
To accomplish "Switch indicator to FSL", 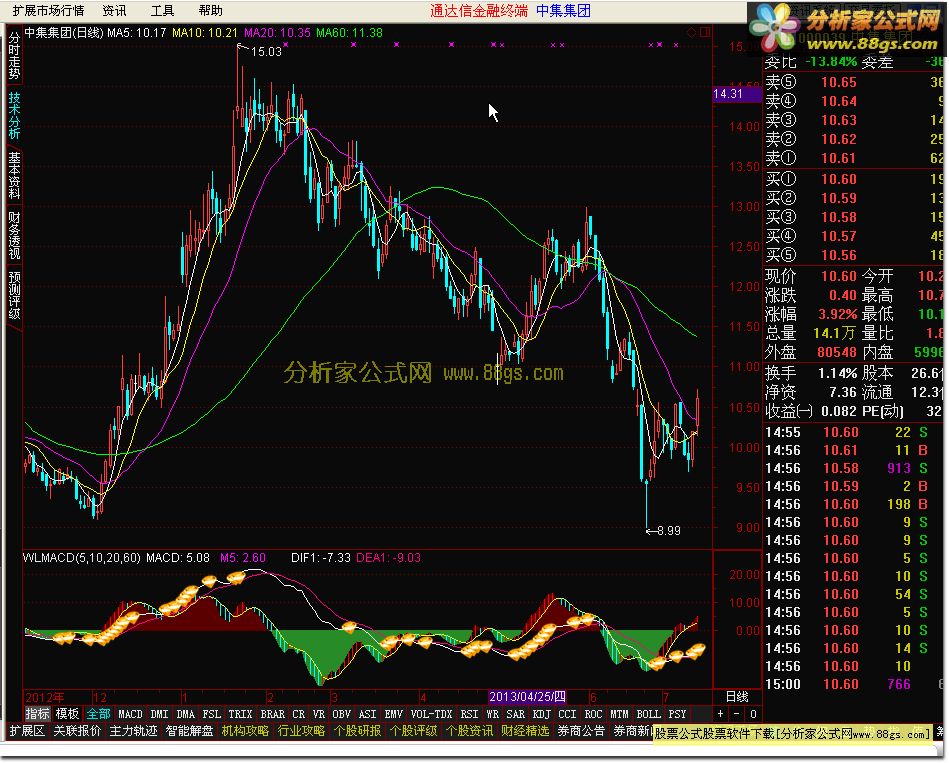I will point(211,714).
